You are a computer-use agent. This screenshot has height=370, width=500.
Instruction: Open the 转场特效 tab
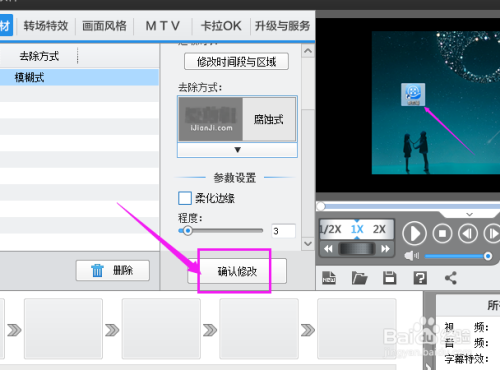click(x=46, y=26)
